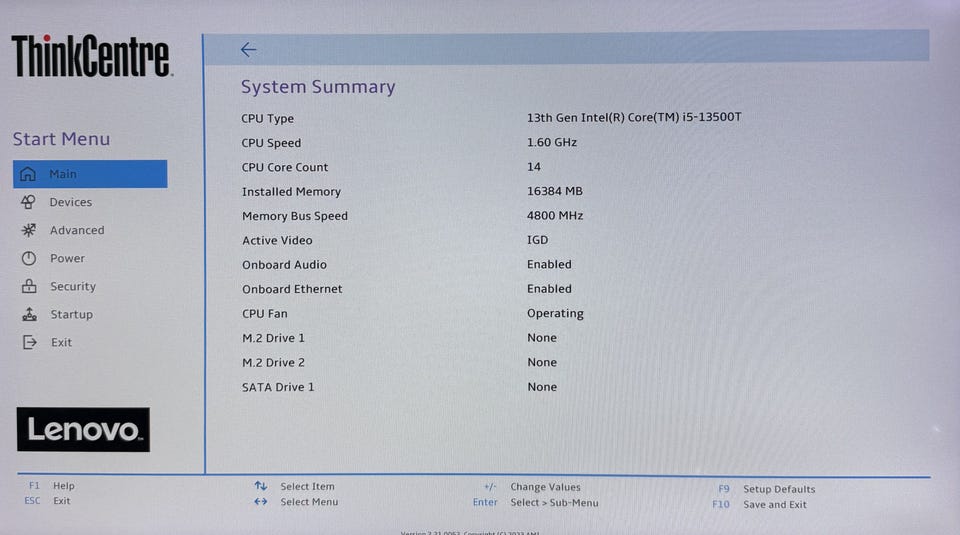Click the back arrow icon
Viewport: 960px width, 535px height.
(248, 50)
